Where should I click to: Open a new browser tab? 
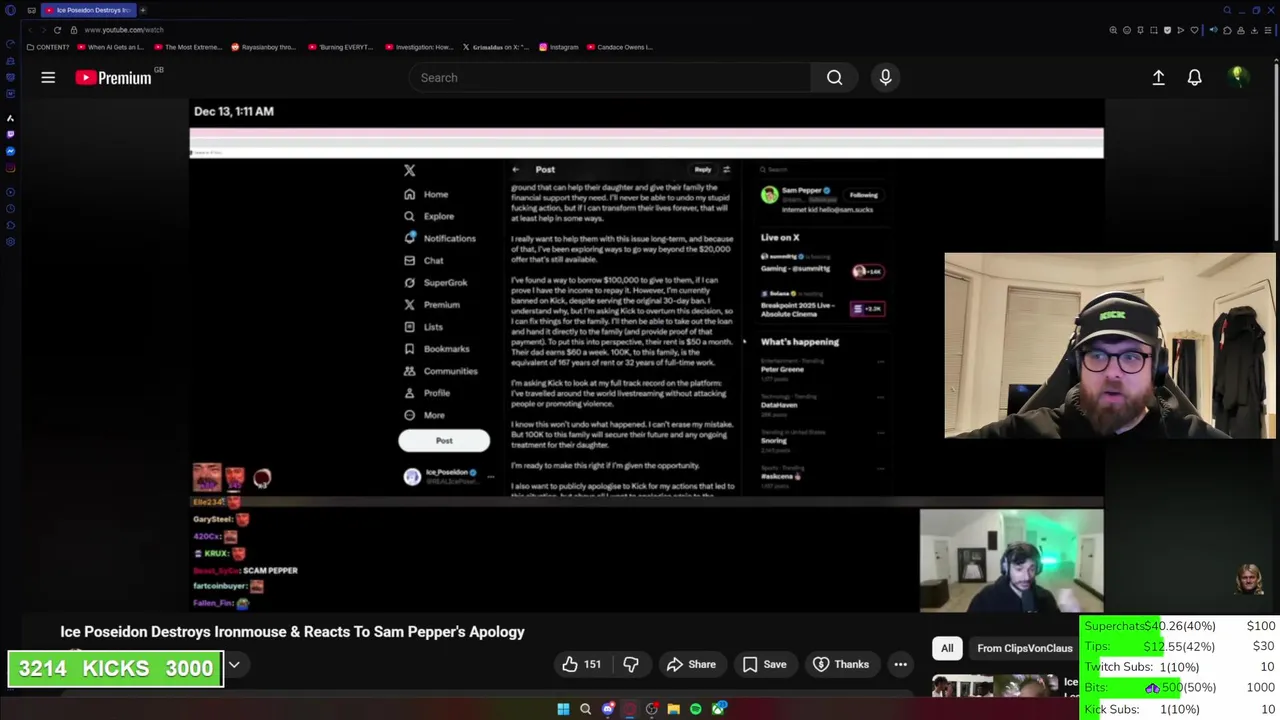[143, 10]
